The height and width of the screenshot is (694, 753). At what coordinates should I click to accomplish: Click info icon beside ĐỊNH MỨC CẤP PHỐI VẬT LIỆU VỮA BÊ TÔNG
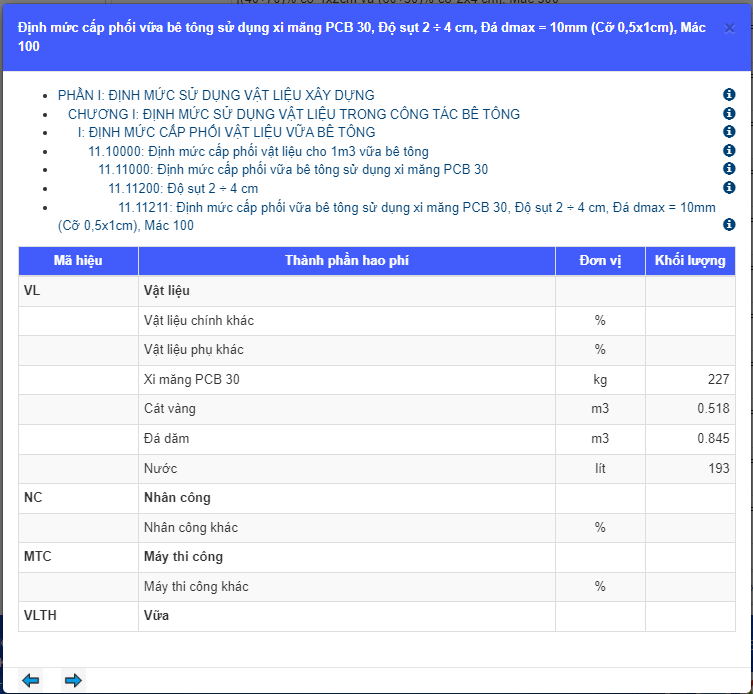coord(729,132)
